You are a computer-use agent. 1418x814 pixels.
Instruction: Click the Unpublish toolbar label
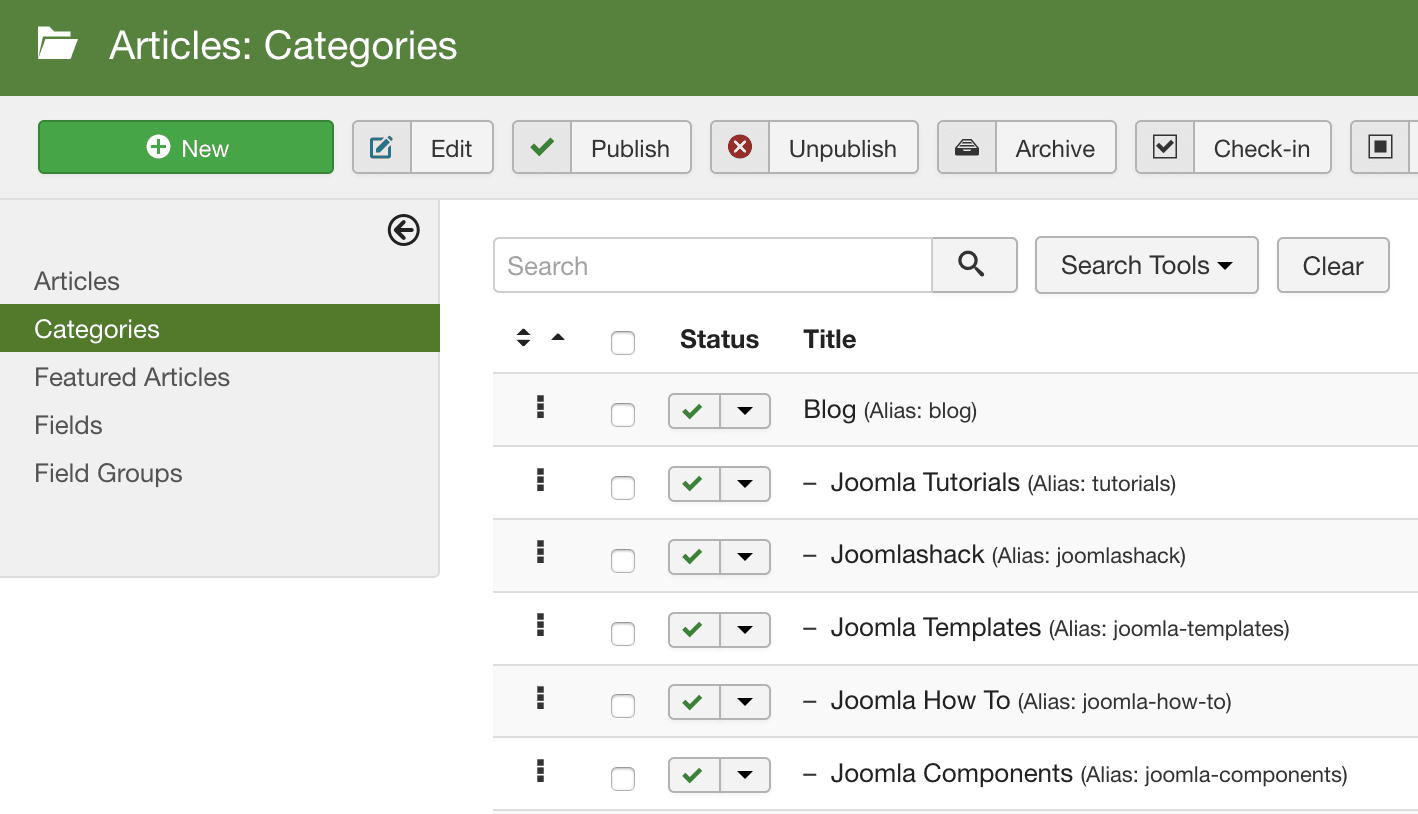coord(843,148)
